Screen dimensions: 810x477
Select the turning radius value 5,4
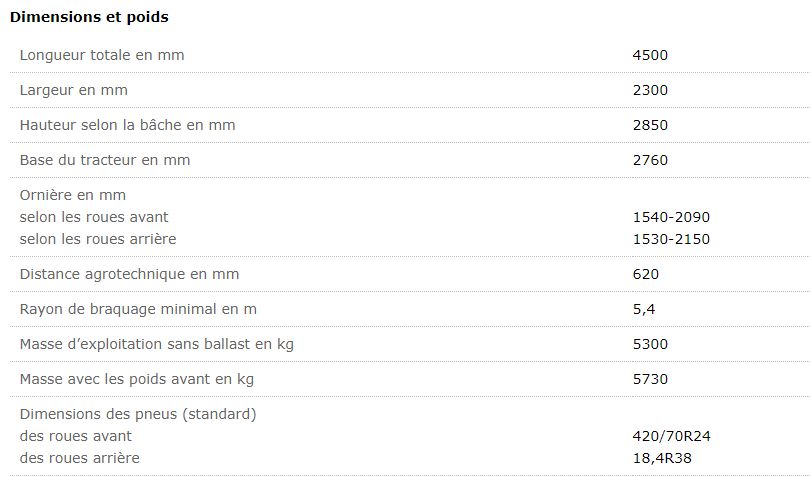point(643,309)
